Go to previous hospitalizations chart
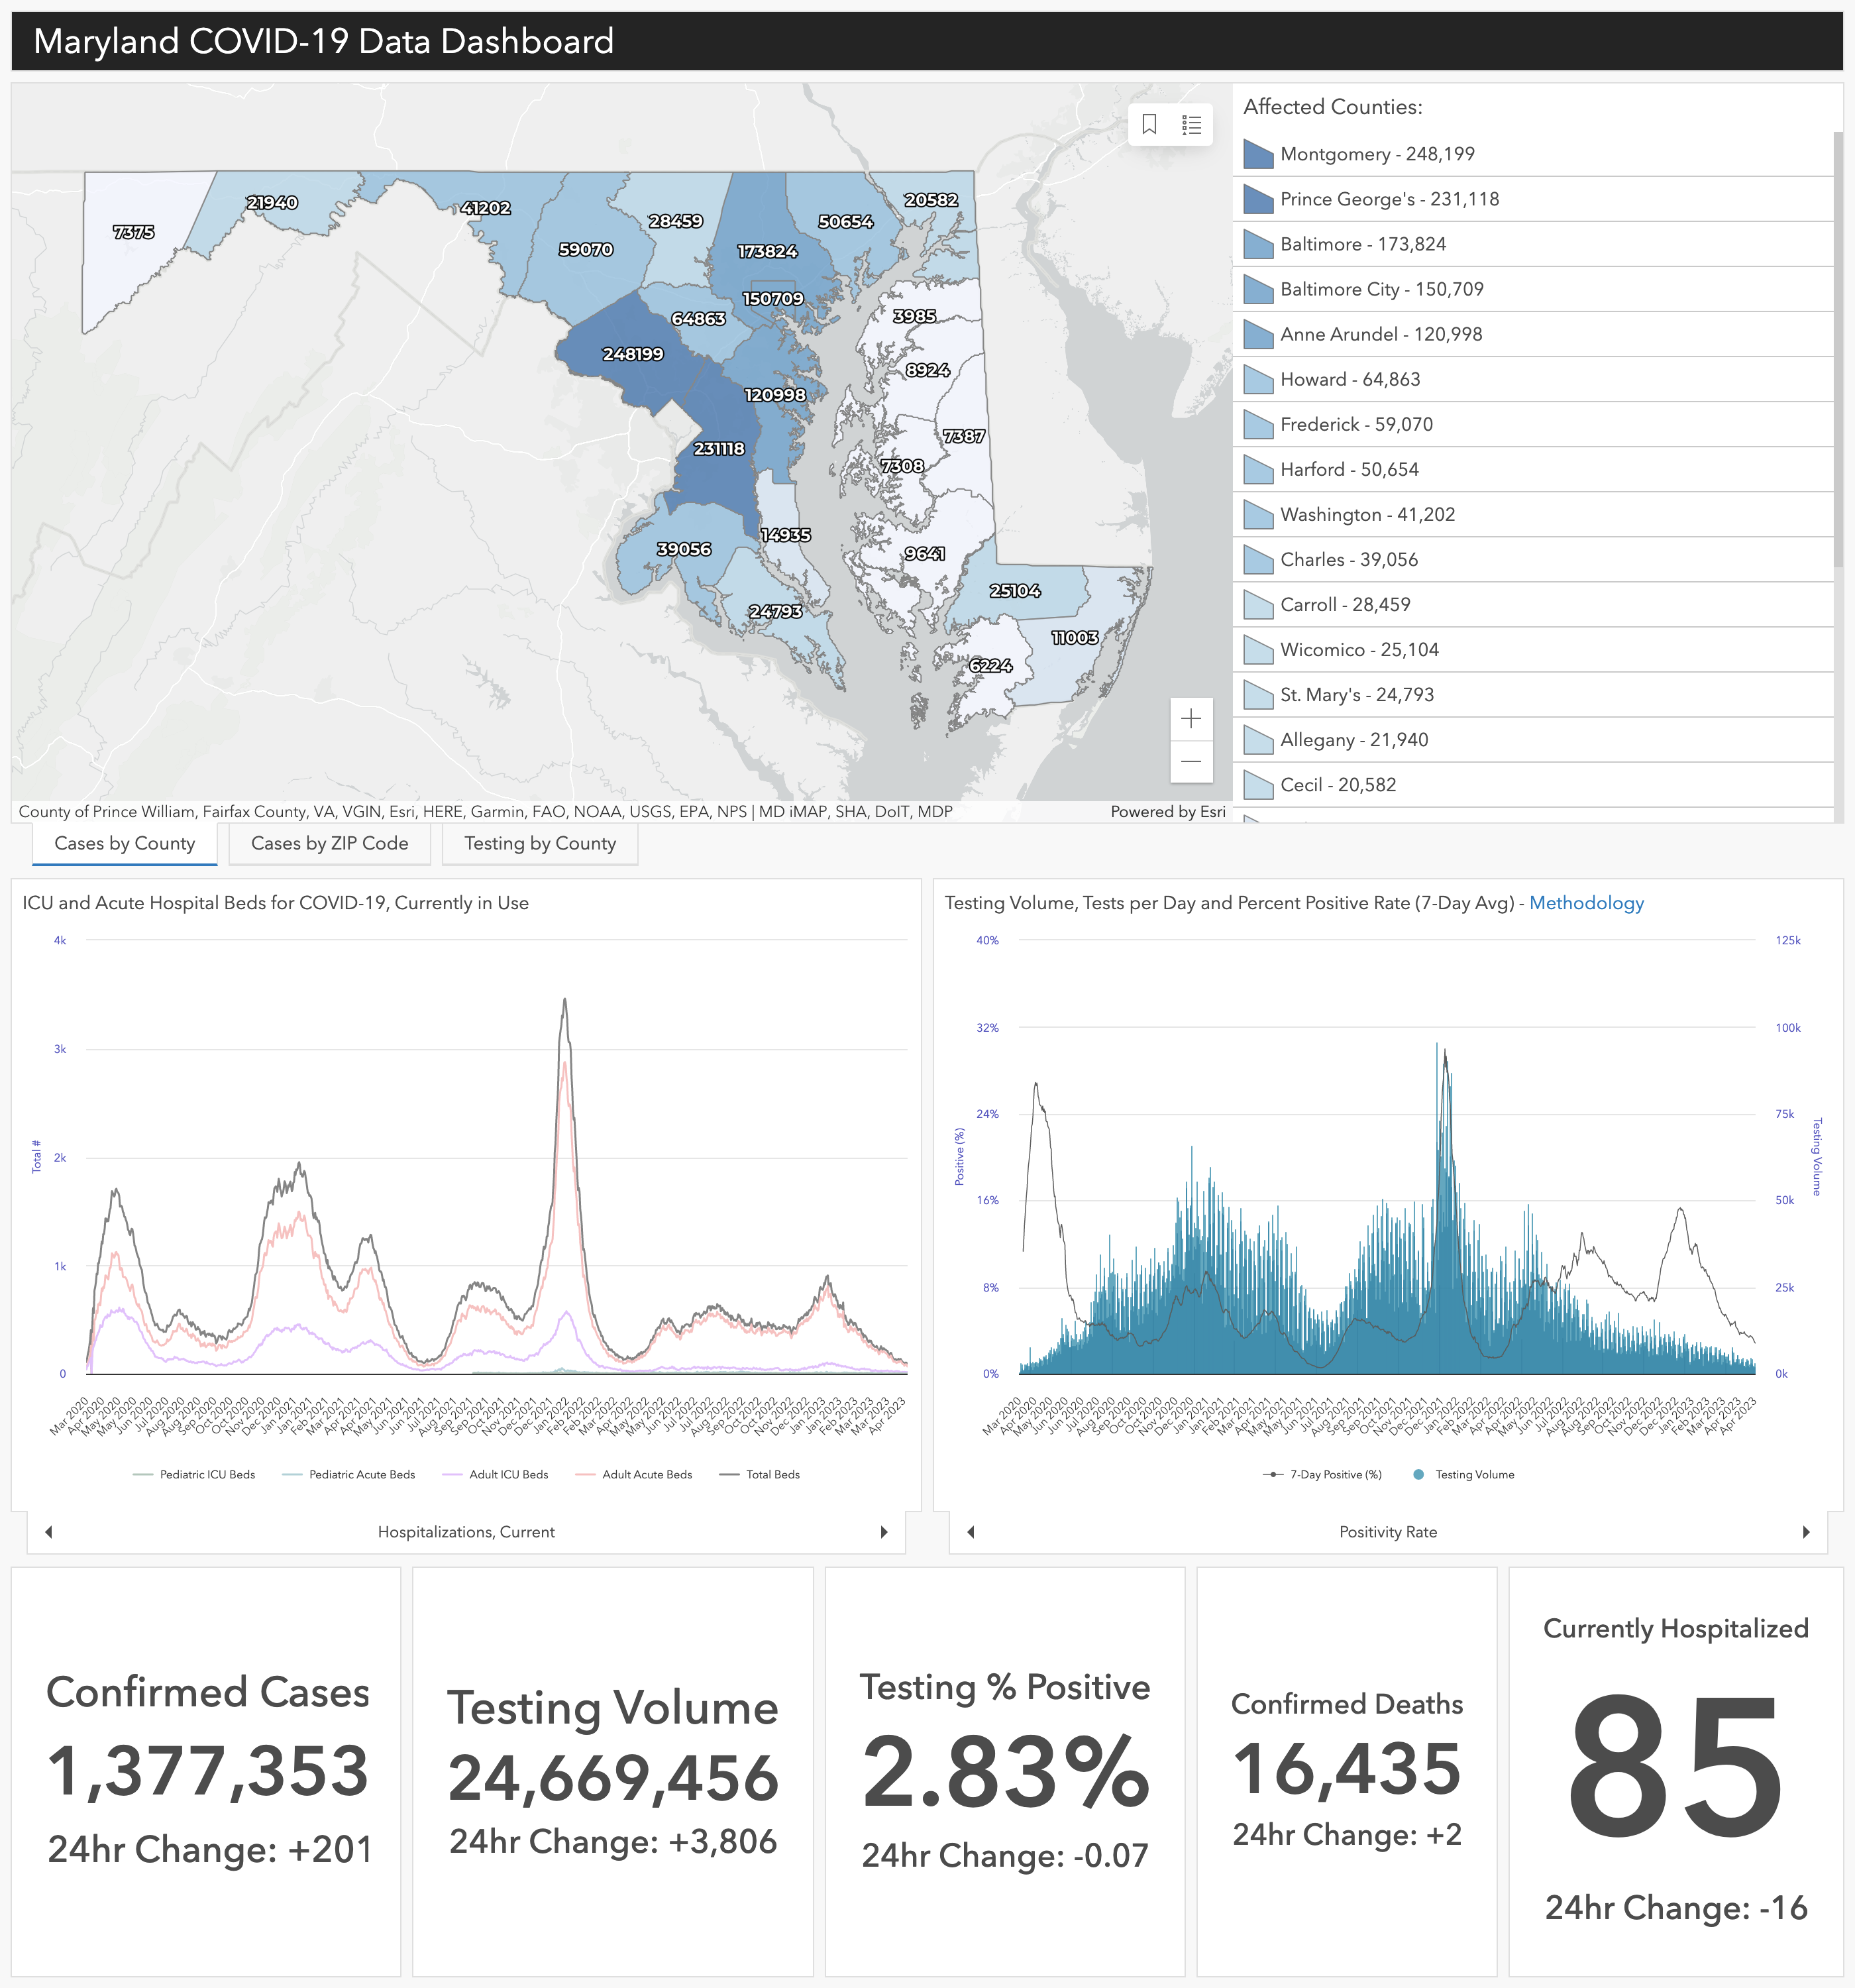Image resolution: width=1855 pixels, height=1988 pixels. (48, 1532)
